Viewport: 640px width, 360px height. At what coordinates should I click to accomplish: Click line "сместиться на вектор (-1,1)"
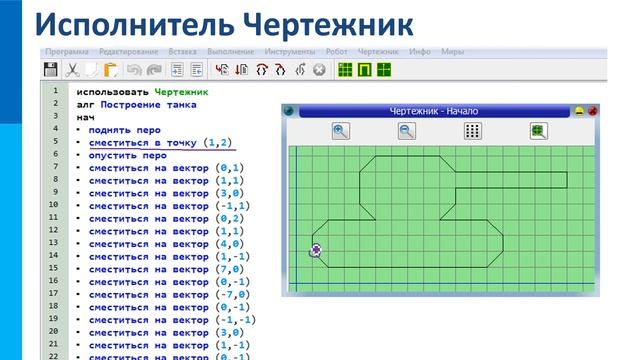point(169,206)
